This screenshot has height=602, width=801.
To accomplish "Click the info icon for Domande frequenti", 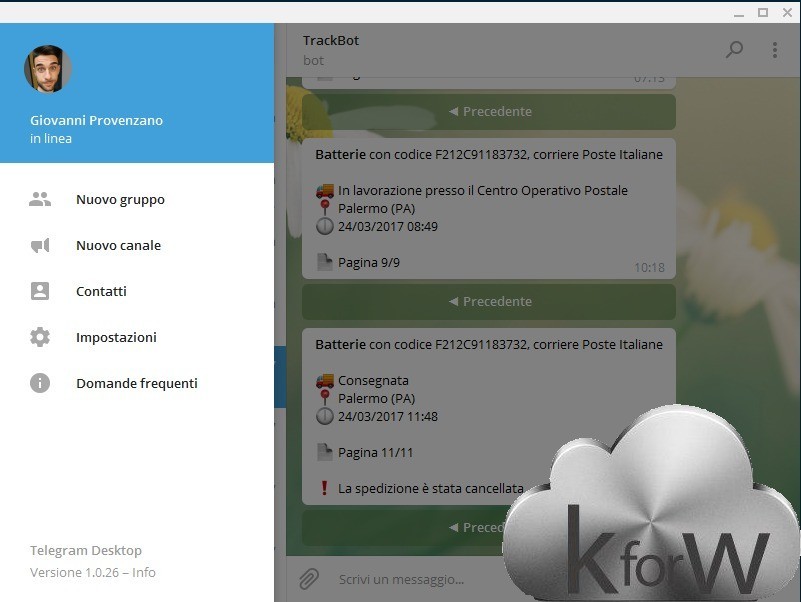I will tap(40, 383).
